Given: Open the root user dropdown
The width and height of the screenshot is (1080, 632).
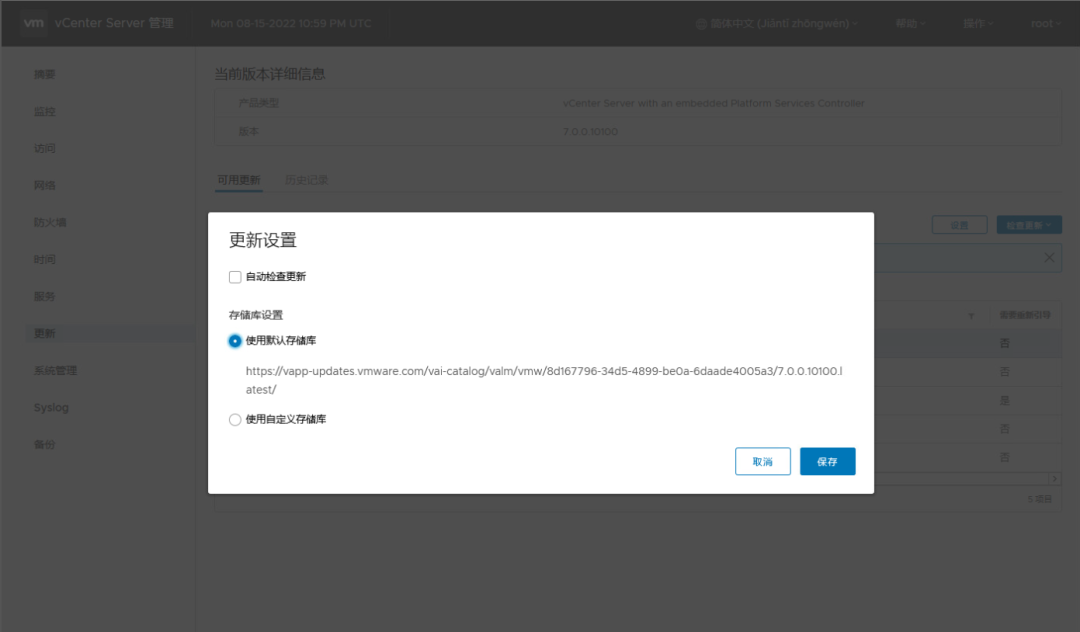Looking at the screenshot, I should click(x=1046, y=23).
